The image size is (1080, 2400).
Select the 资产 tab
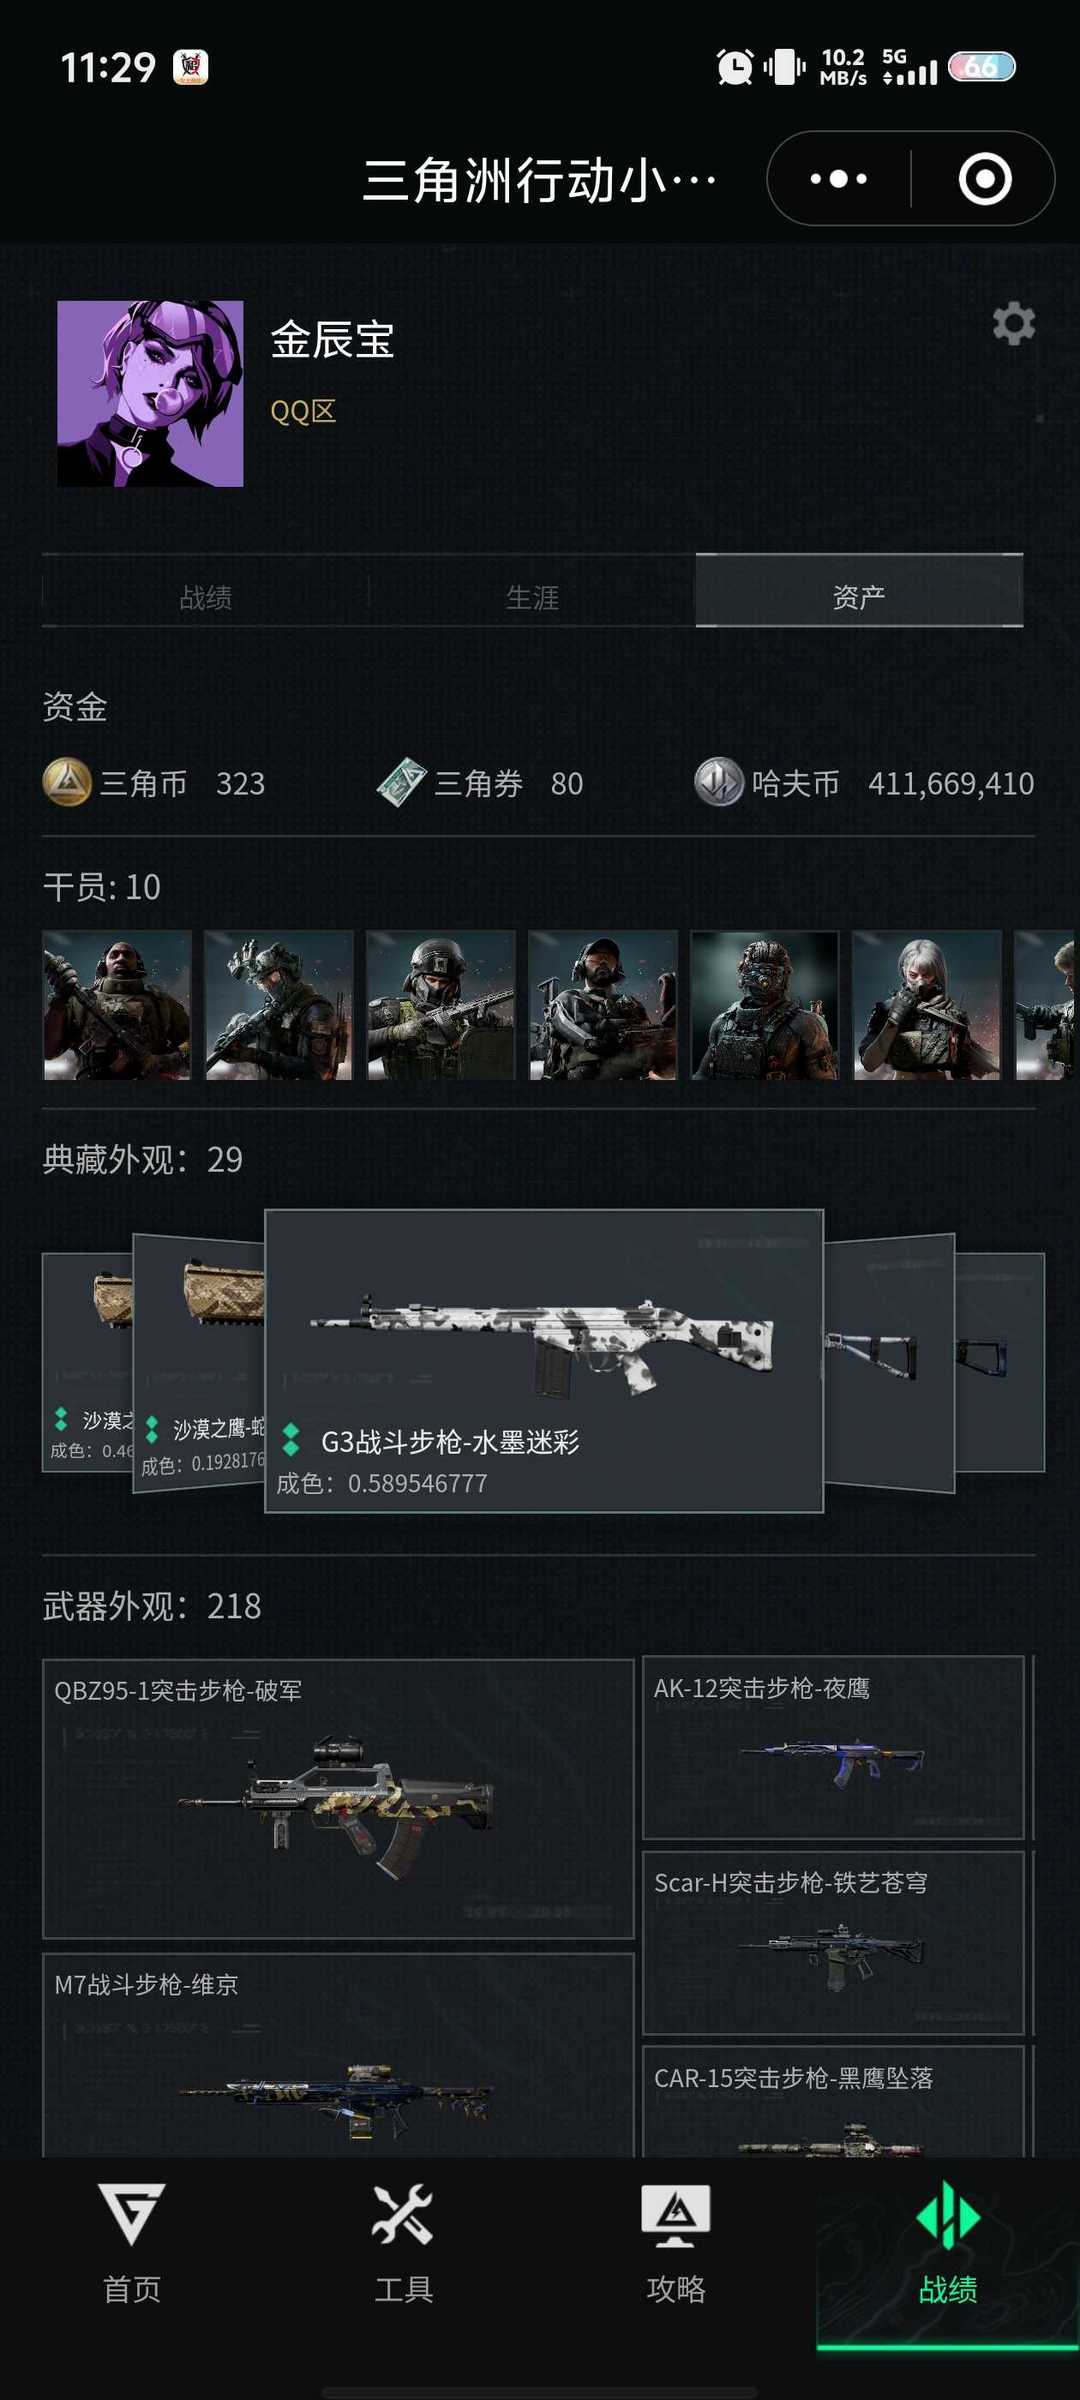tap(859, 591)
